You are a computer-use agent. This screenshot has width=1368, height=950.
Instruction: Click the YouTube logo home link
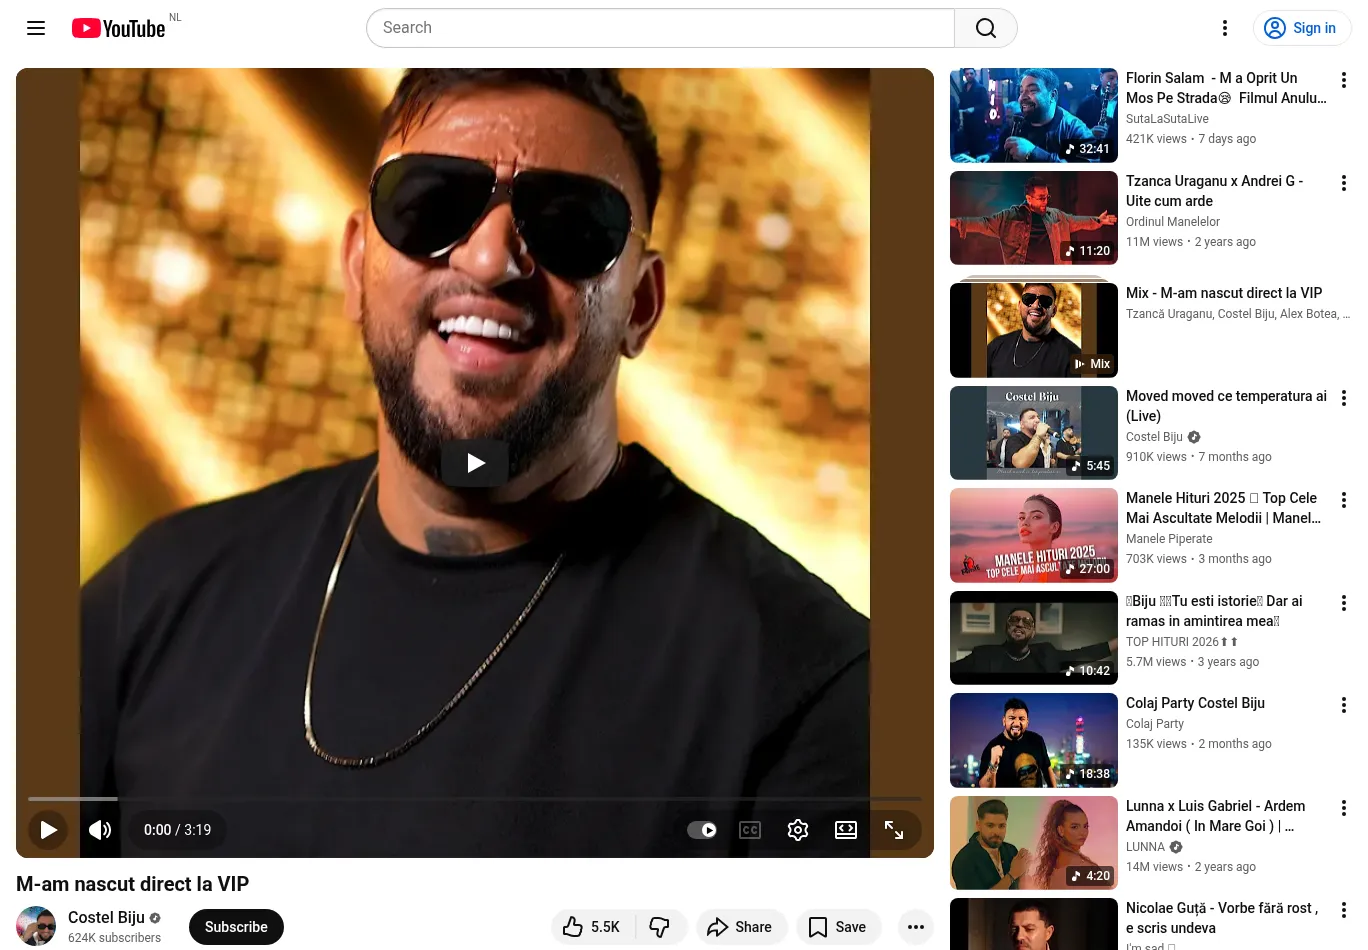(119, 28)
